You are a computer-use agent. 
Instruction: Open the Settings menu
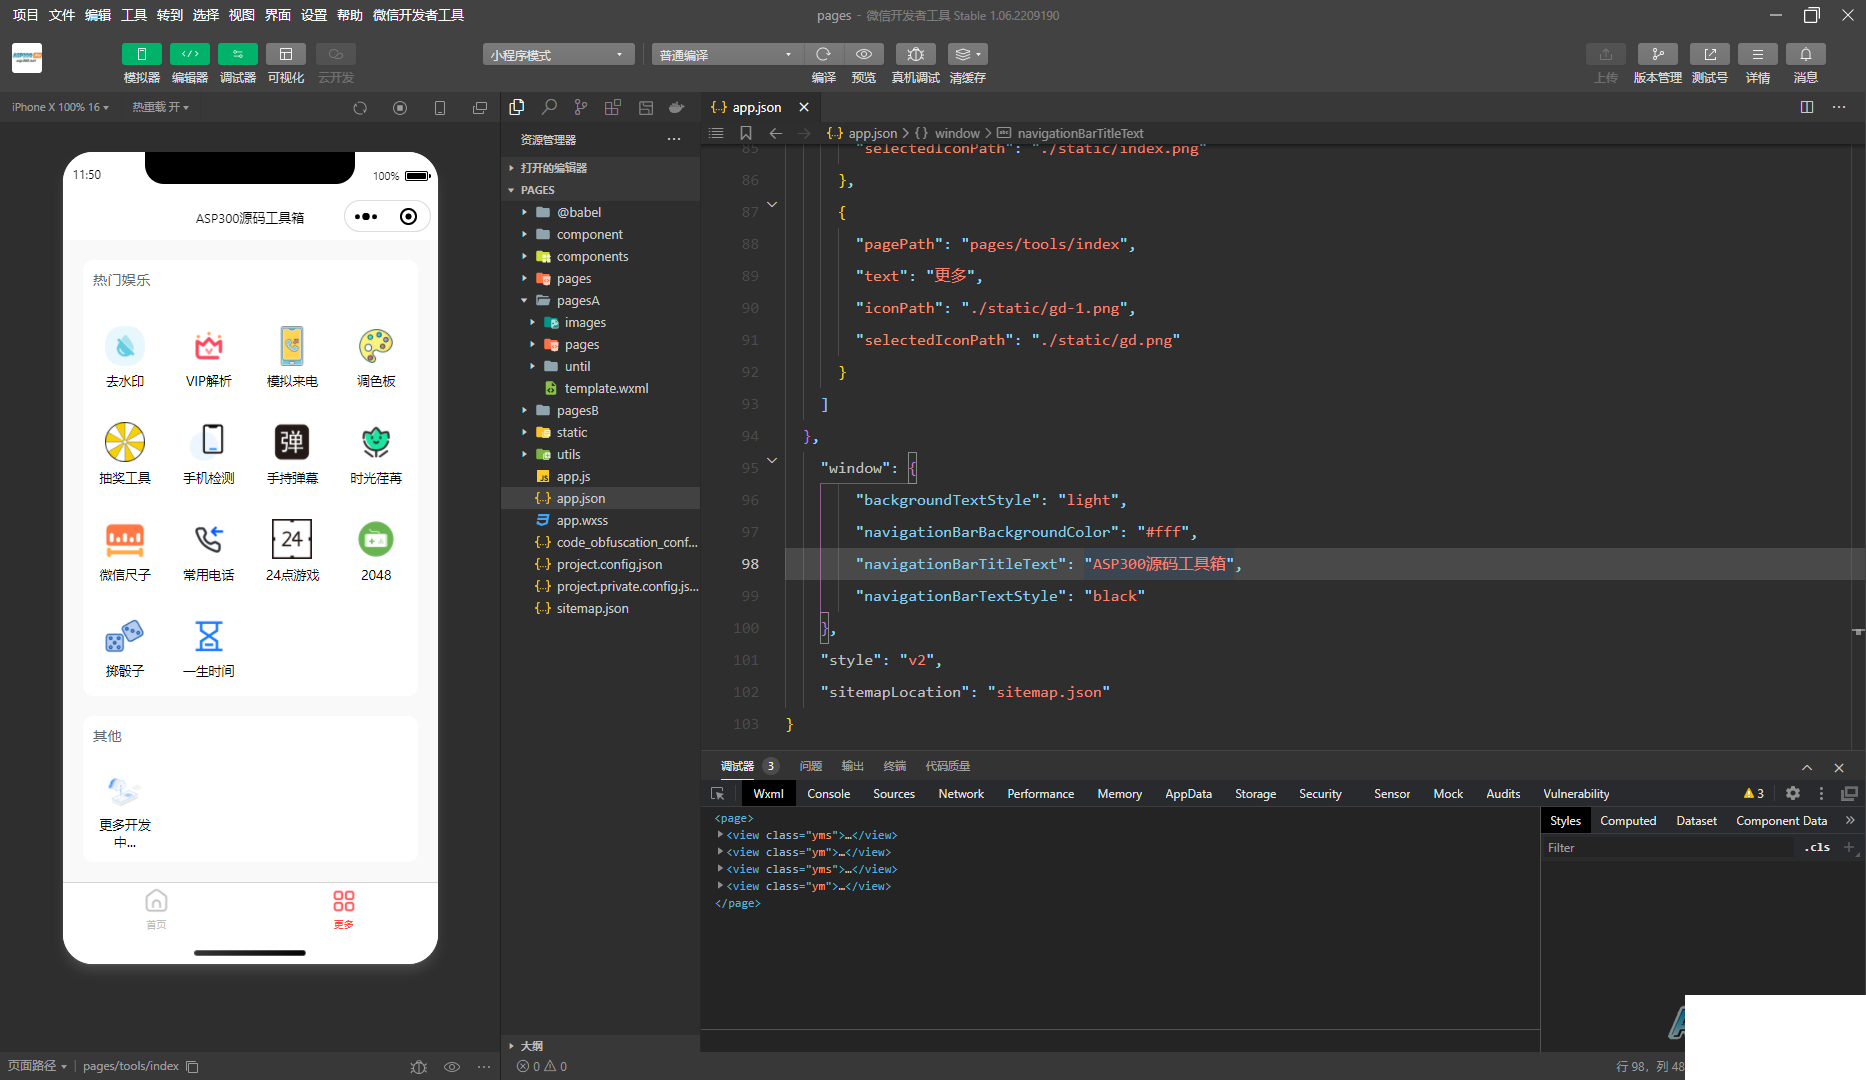[x=314, y=15]
